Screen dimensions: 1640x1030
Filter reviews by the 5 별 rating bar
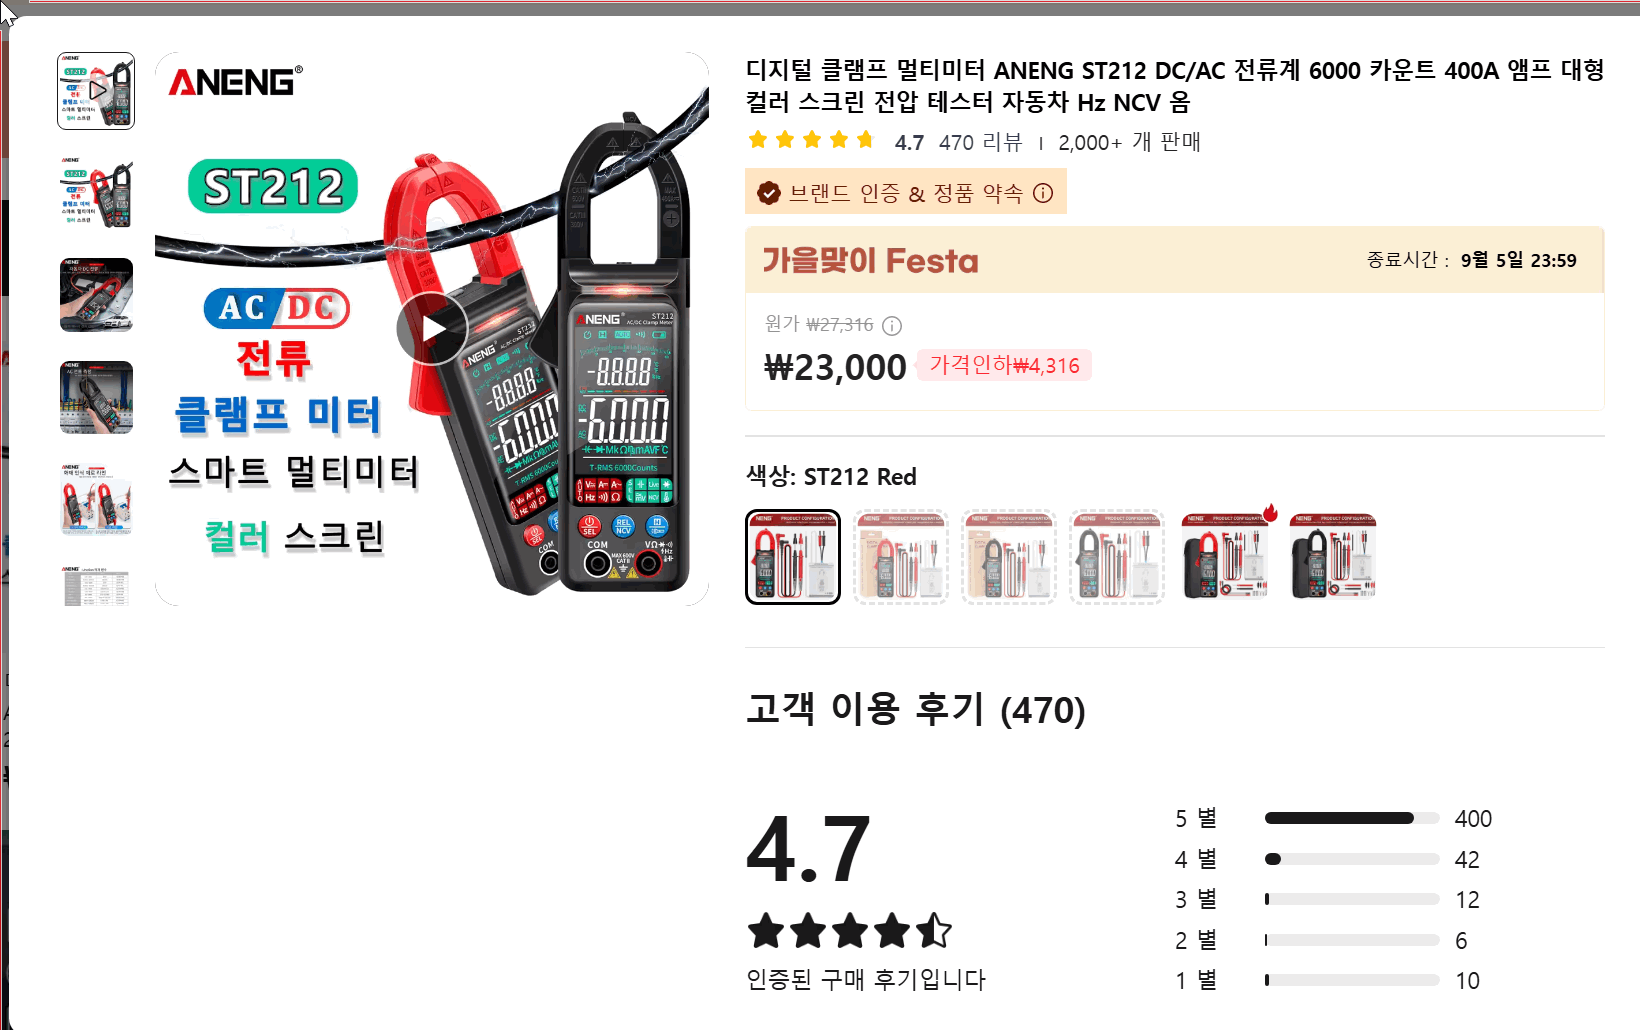click(1333, 818)
